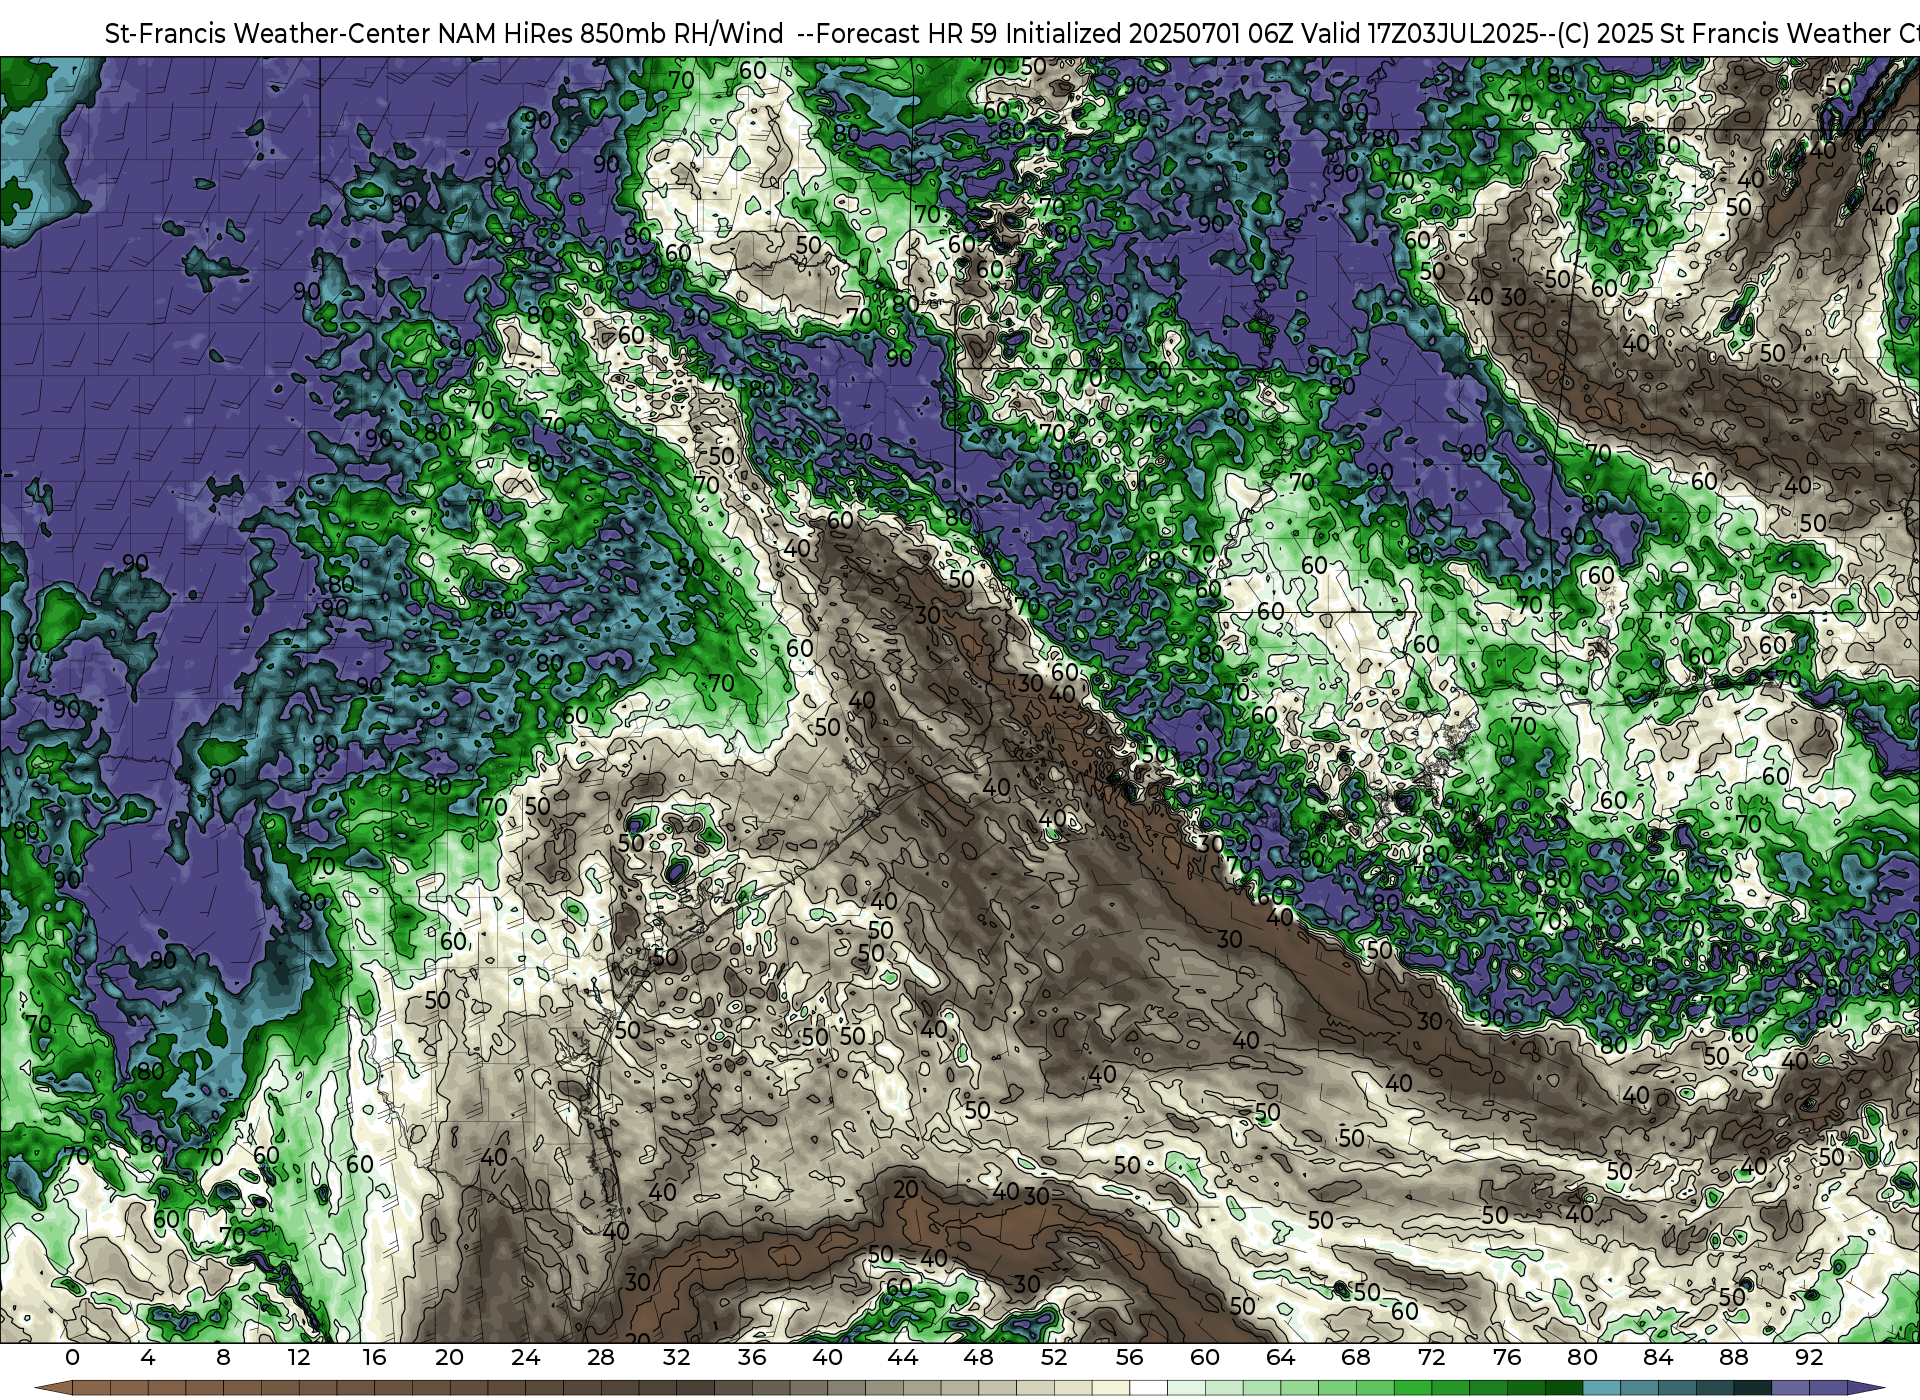Click the 36 tick label on the color scale
Screen dimensions: 1920x1400
752,1358
